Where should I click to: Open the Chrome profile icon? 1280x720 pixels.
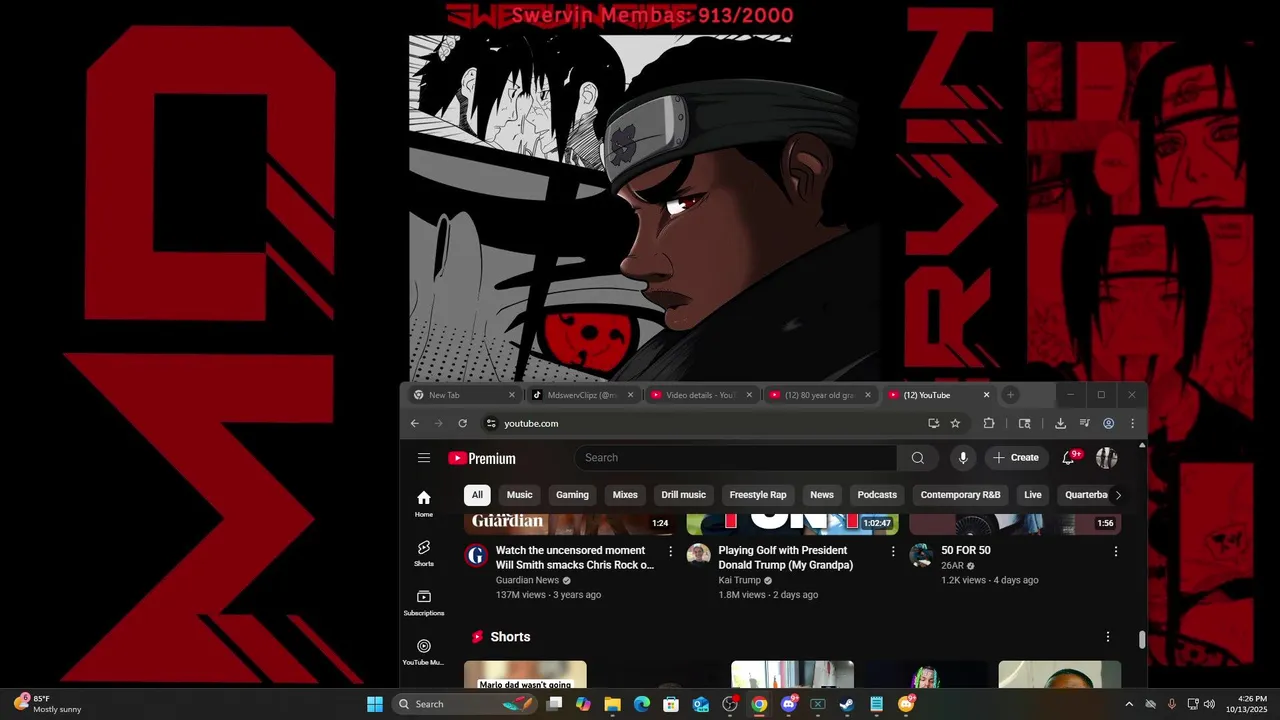click(x=1108, y=423)
